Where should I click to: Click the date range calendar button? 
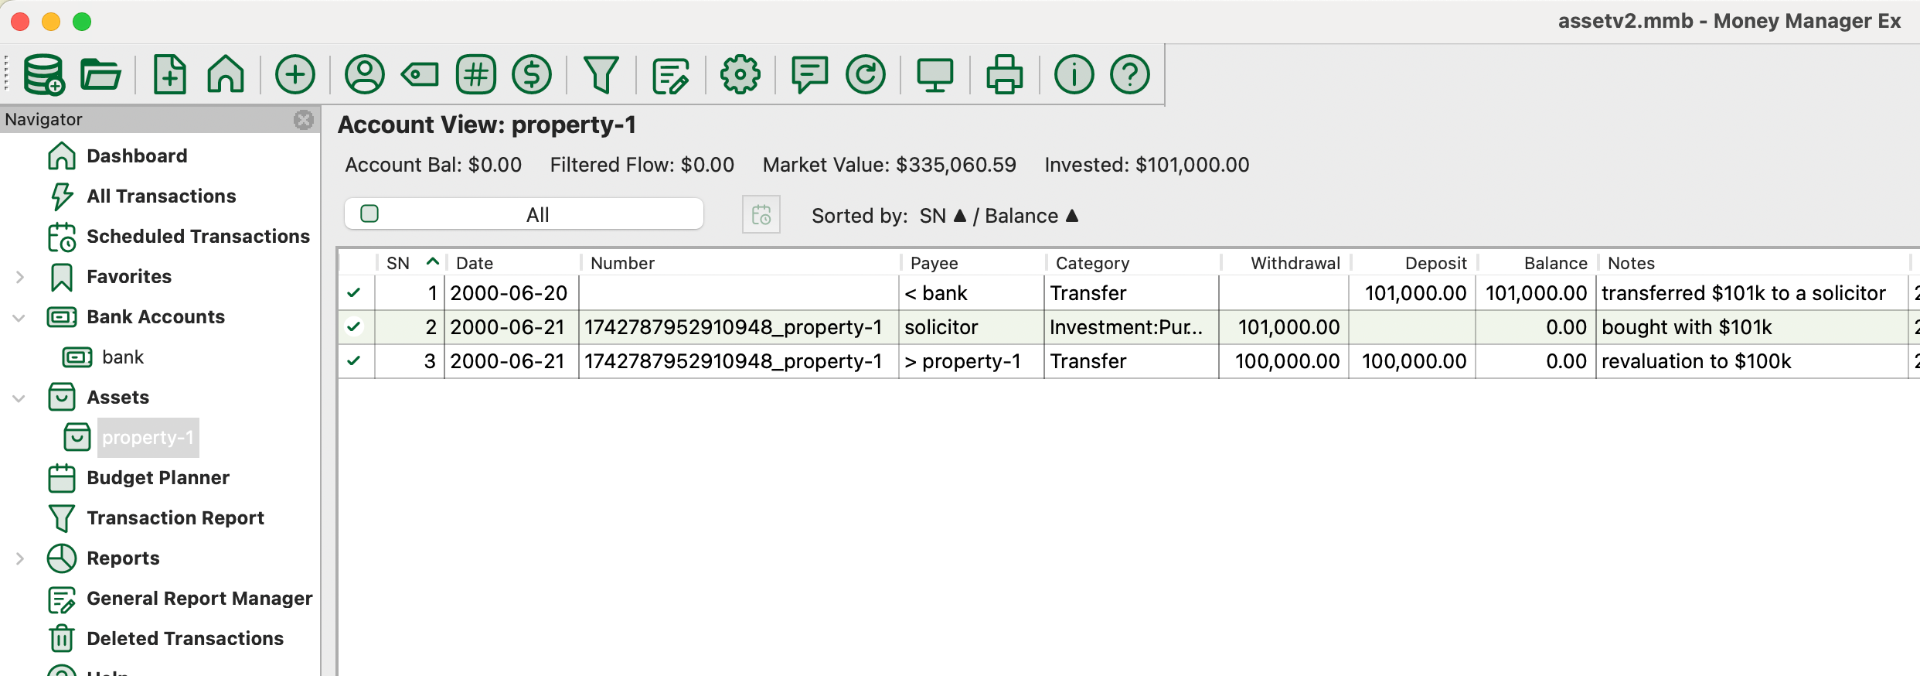point(761,215)
